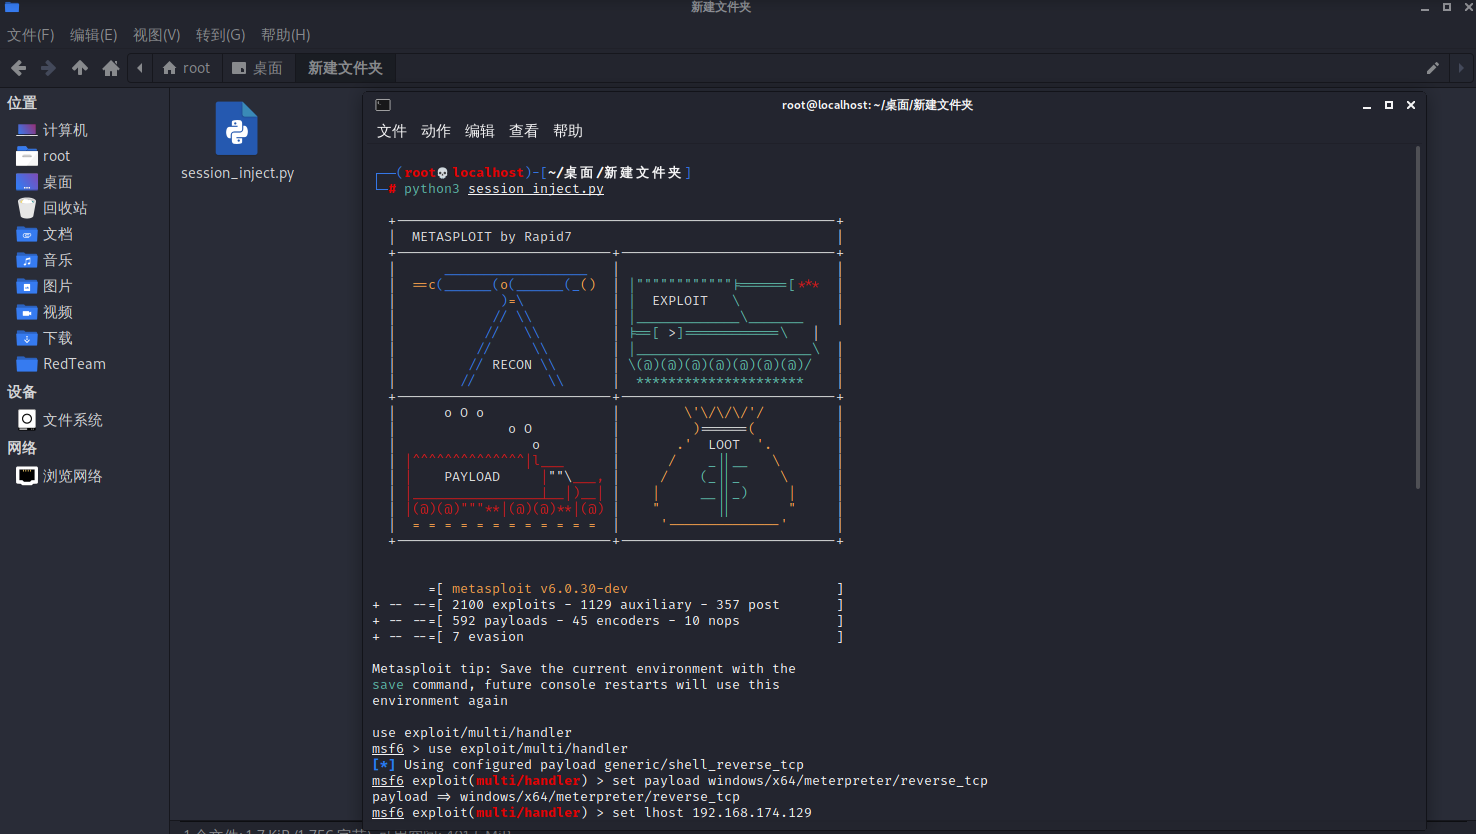The width and height of the screenshot is (1476, 834).
Task: Close the terminal window
Action: coord(1411,105)
